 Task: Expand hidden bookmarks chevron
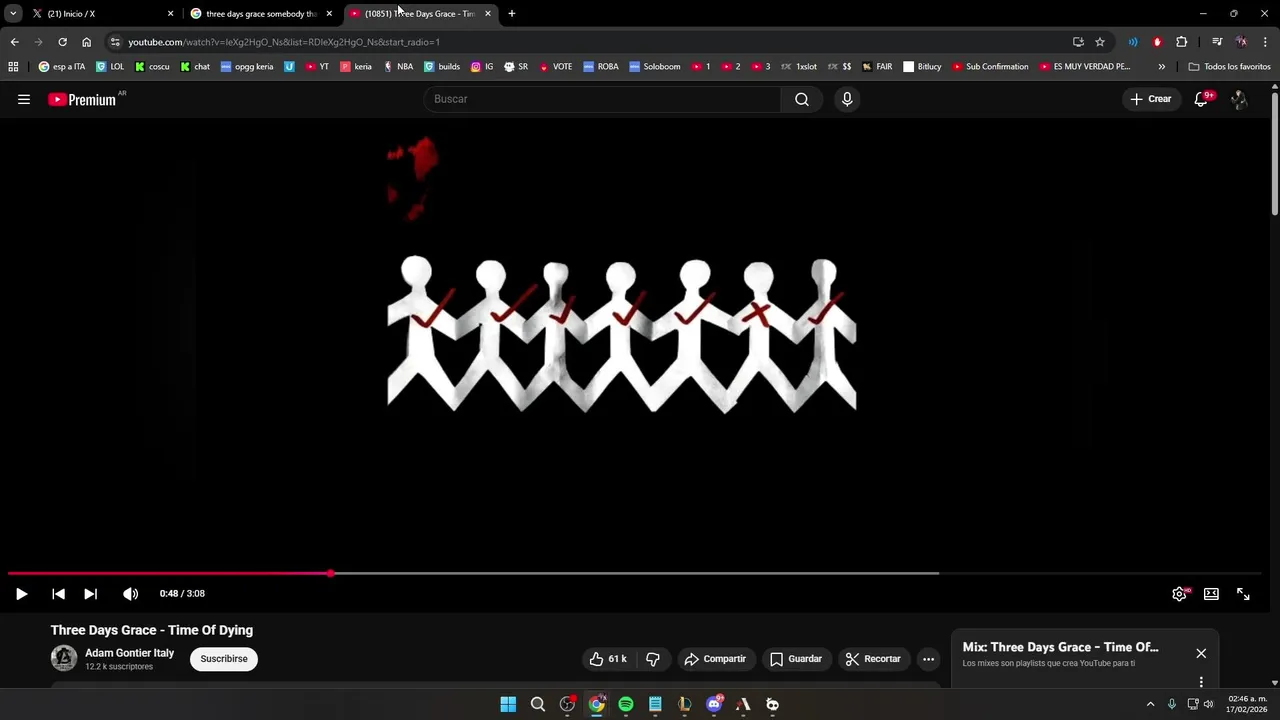click(1161, 67)
